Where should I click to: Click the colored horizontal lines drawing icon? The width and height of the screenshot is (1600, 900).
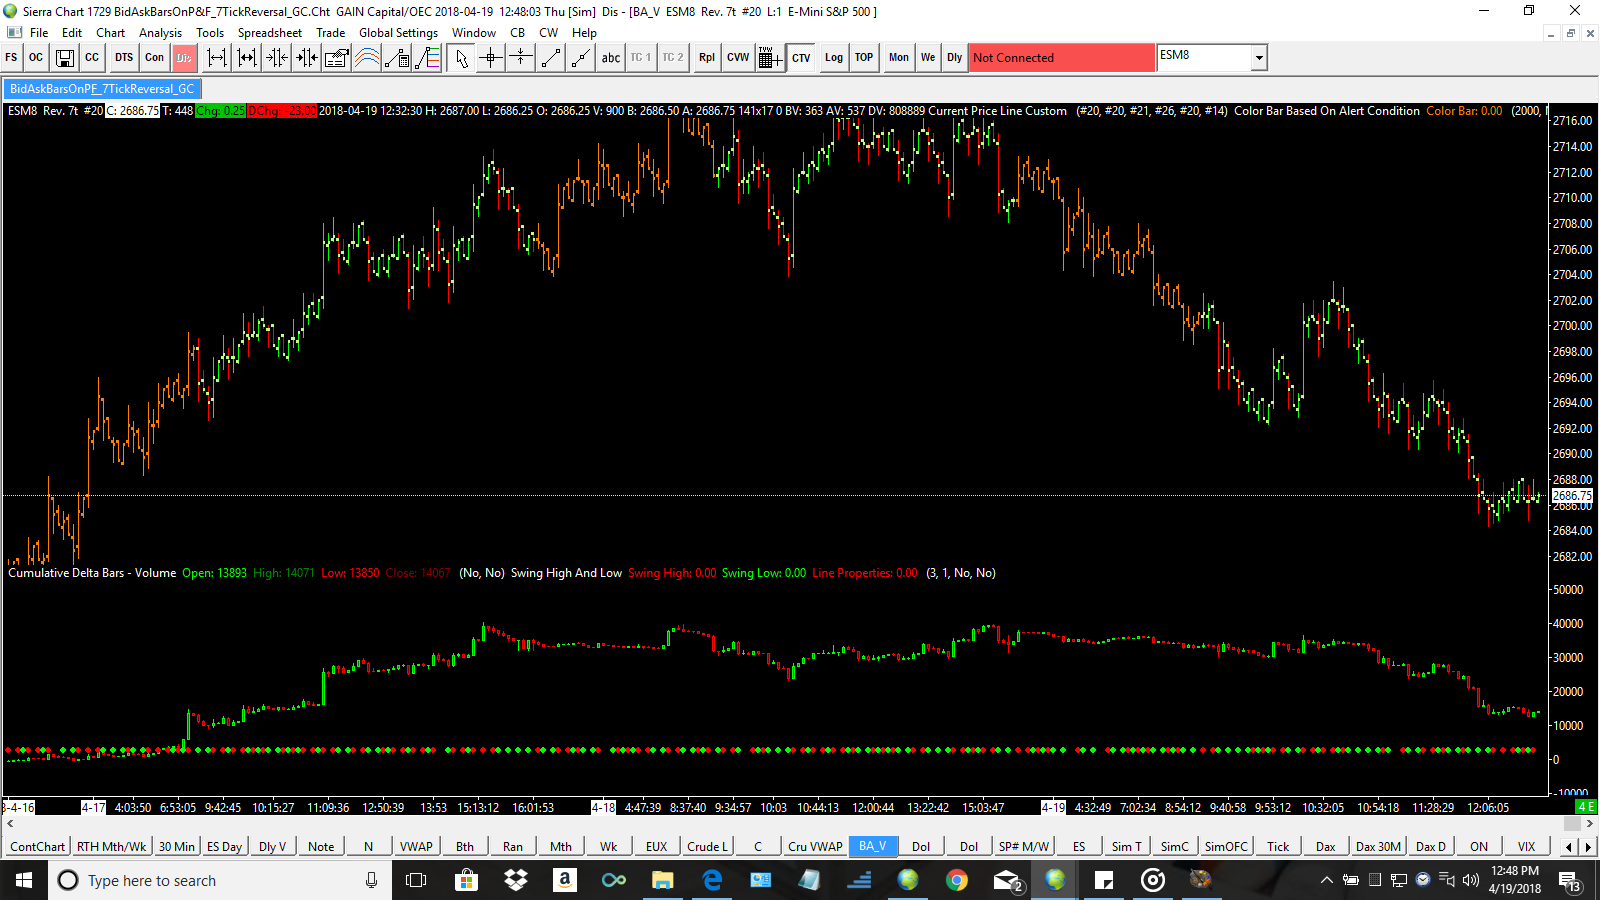coord(427,58)
